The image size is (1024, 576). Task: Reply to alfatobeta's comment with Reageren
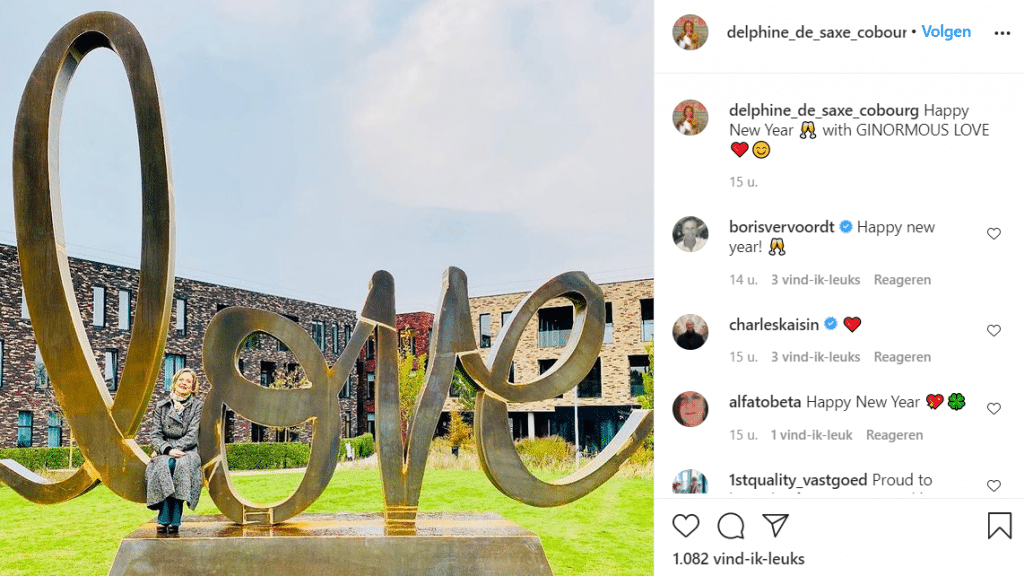[x=894, y=434]
